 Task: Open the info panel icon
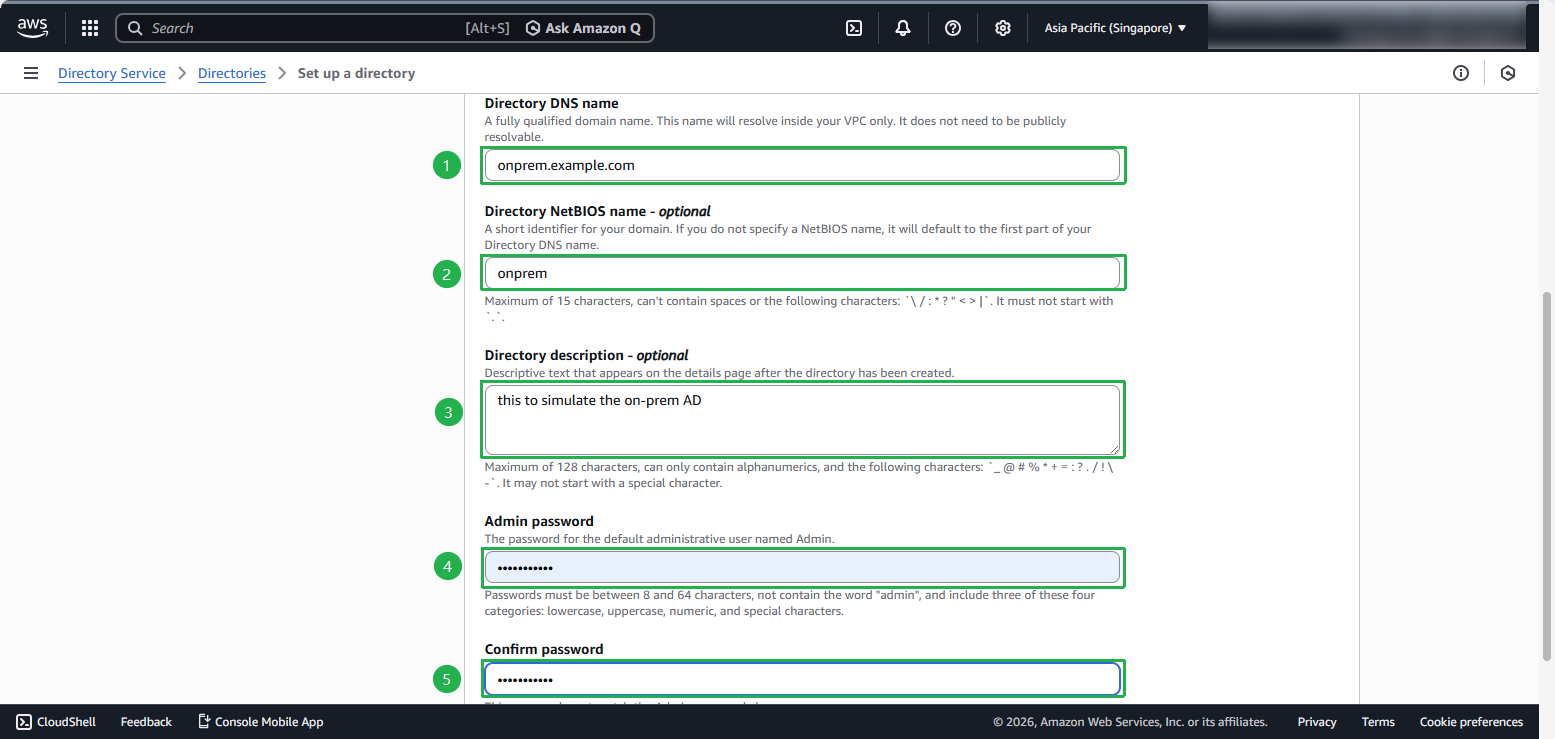1461,73
